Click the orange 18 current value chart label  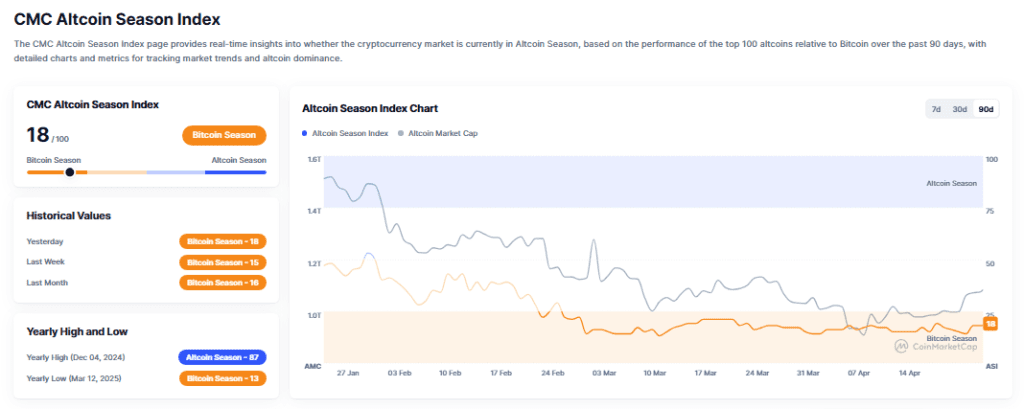(991, 324)
